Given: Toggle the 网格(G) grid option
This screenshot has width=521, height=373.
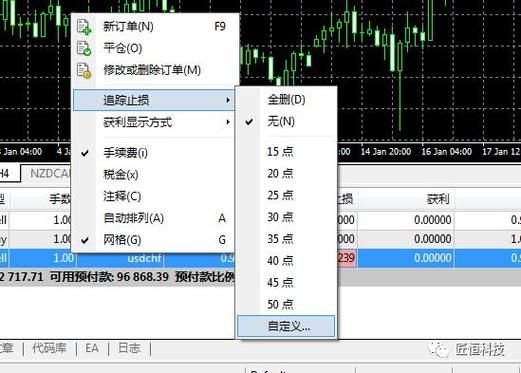Looking at the screenshot, I should (x=154, y=240).
